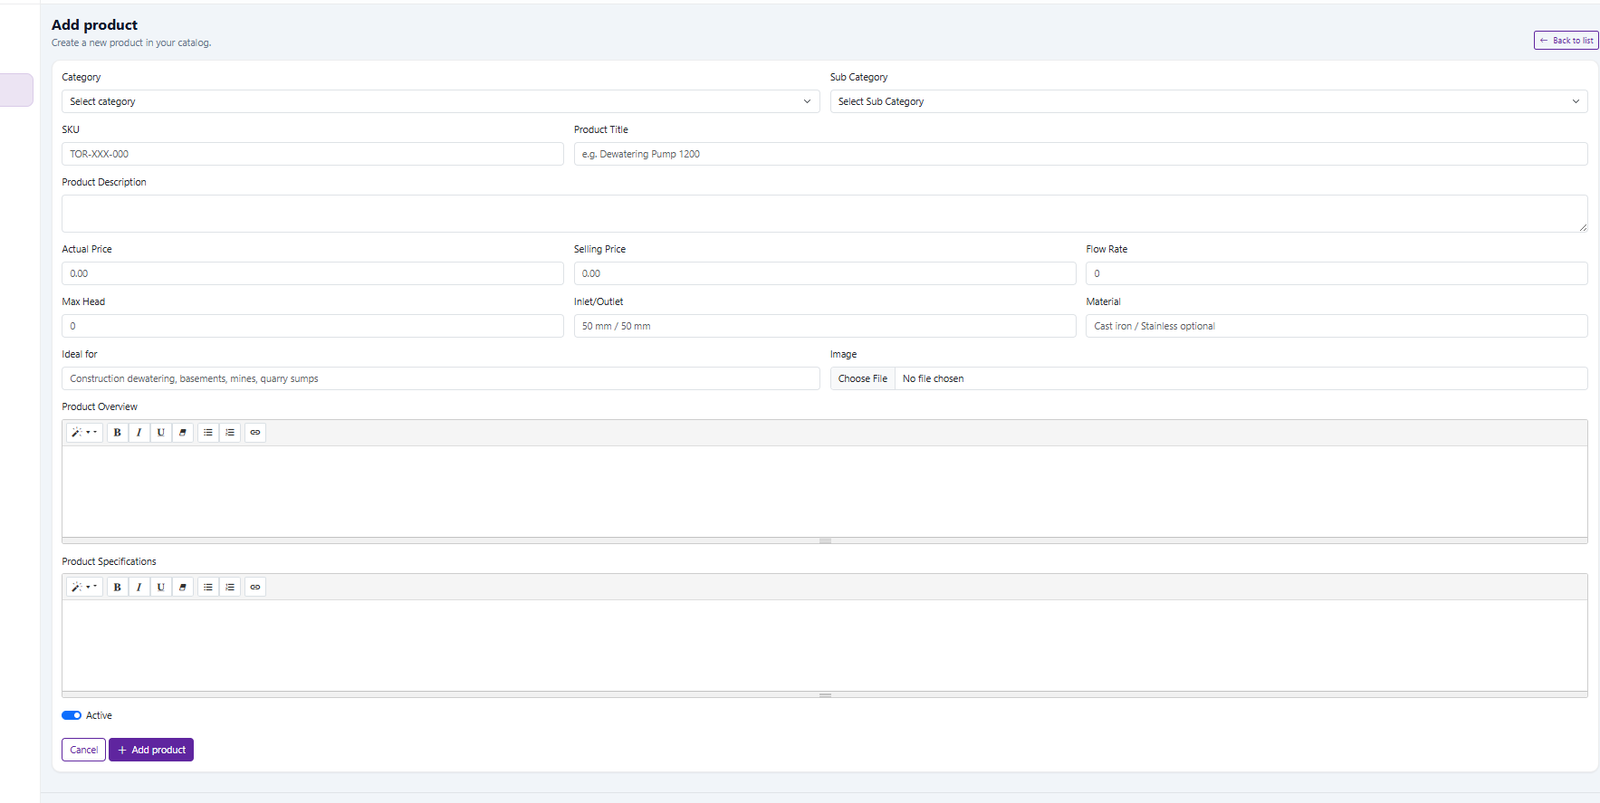Viewport: 1600px width, 803px height.
Task: Go back via Back to list
Action: tap(1566, 41)
